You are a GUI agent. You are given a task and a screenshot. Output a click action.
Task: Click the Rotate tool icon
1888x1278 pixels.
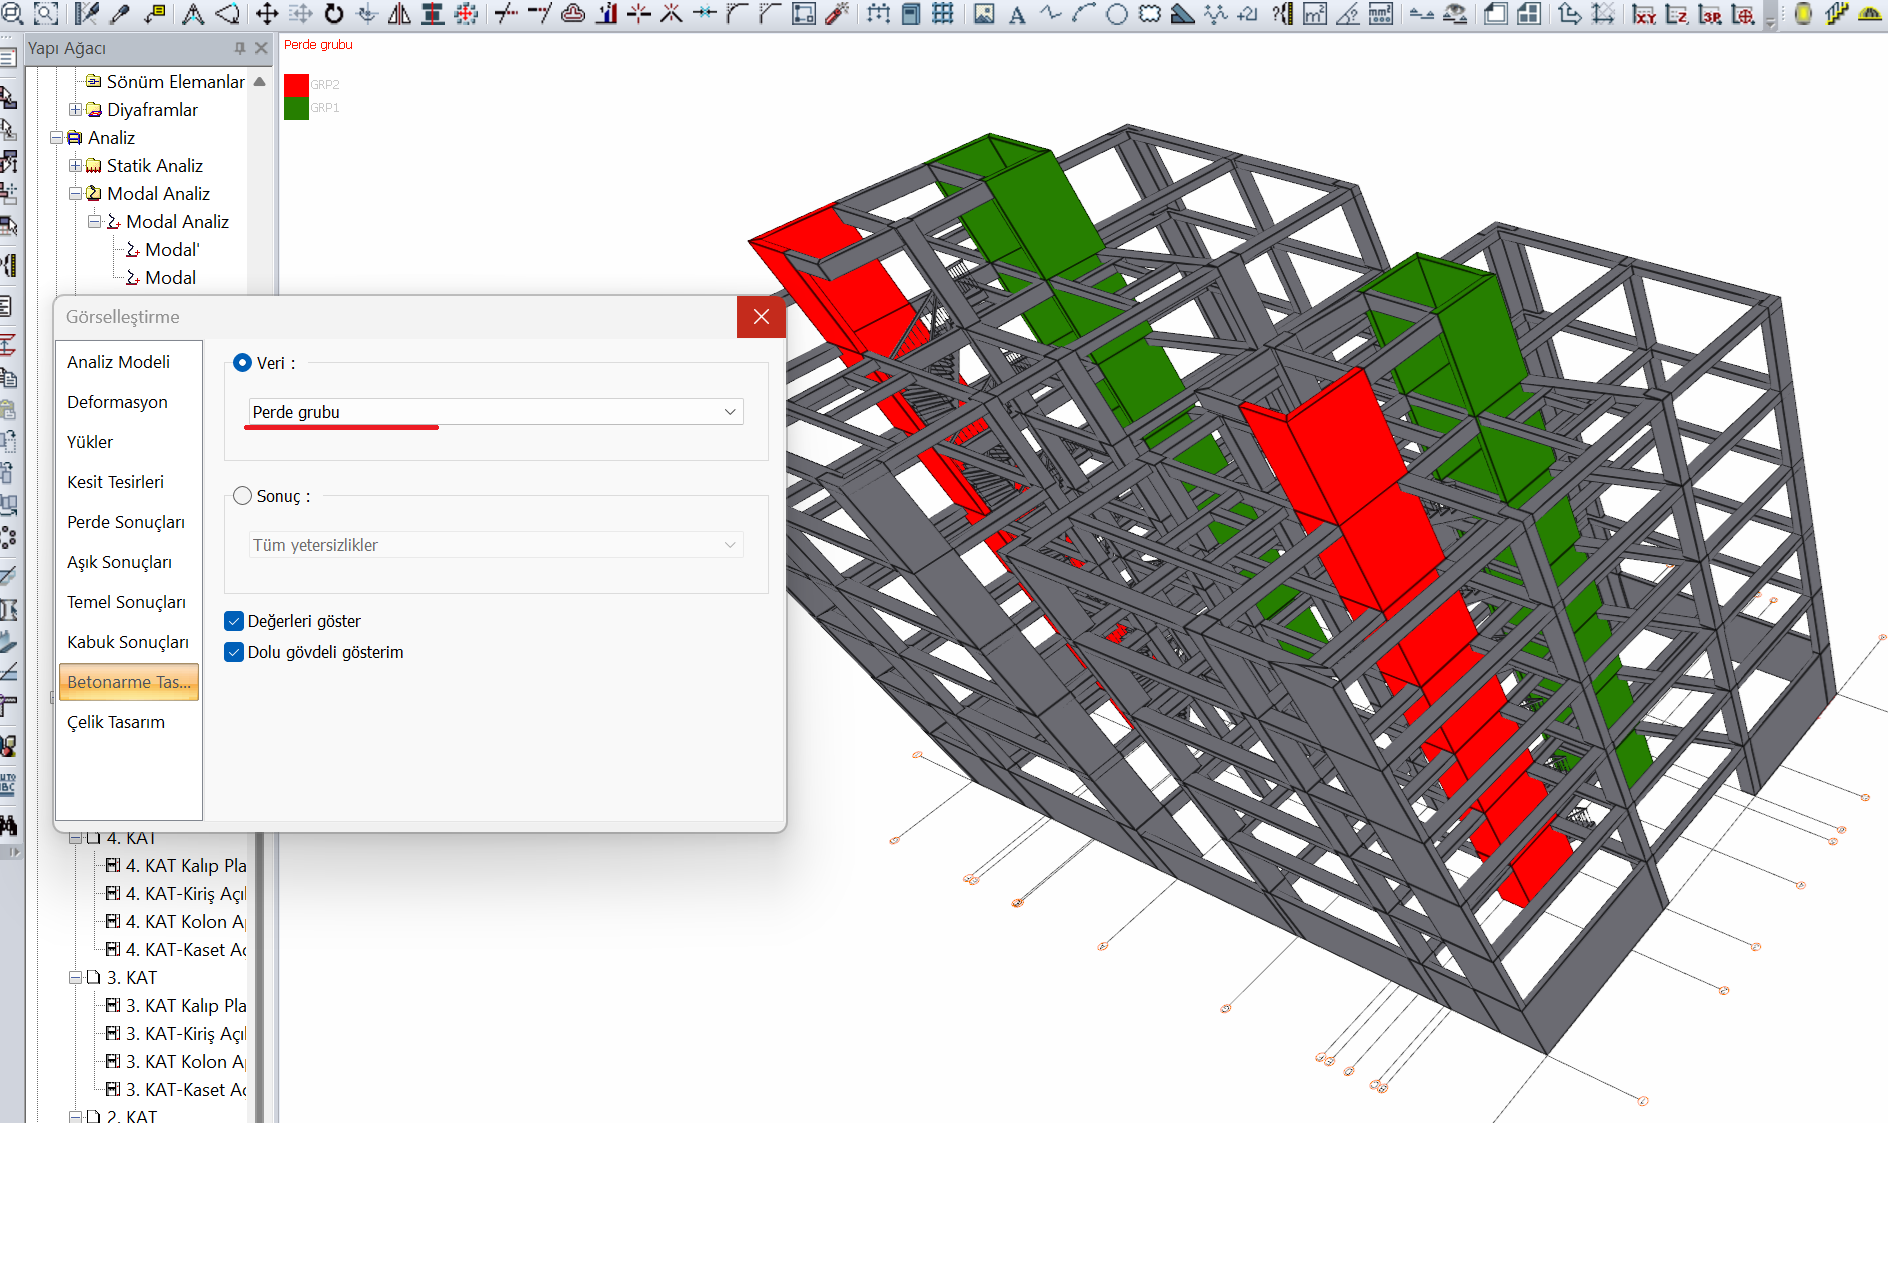coord(334,14)
